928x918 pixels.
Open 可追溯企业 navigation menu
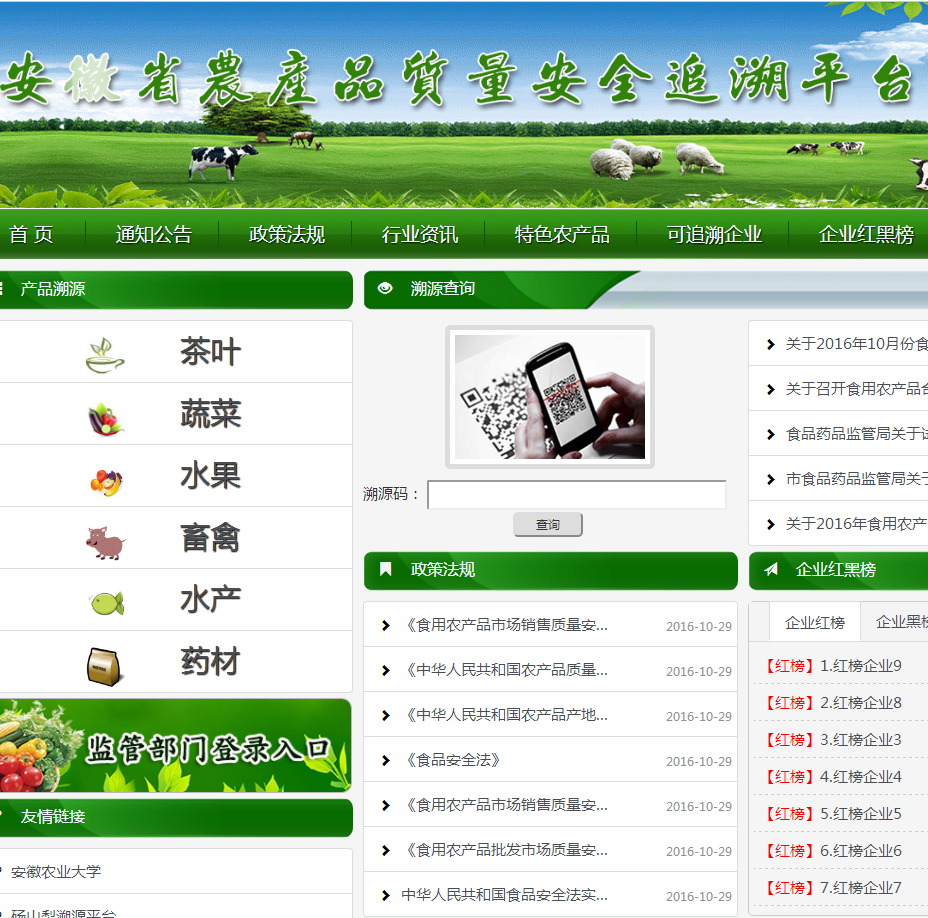point(714,235)
